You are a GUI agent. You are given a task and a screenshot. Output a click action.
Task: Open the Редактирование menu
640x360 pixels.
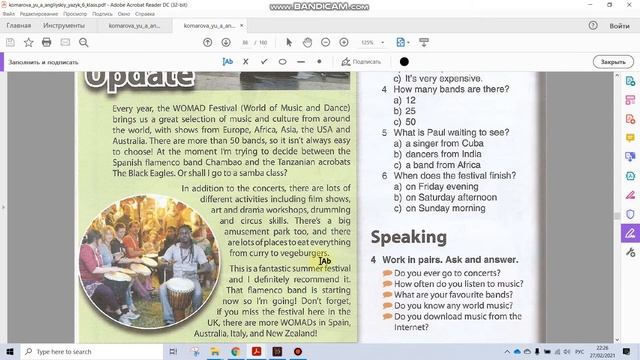[39, 14]
